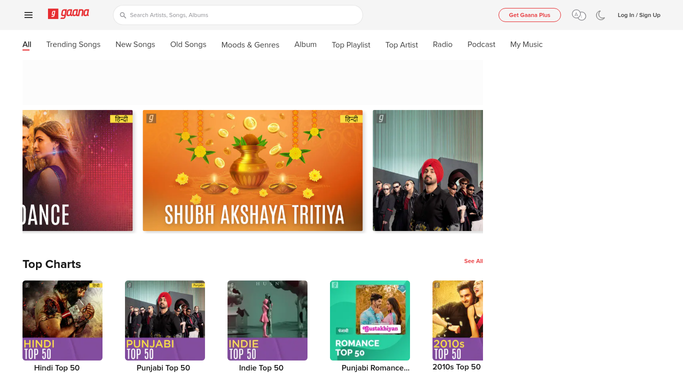Switch to Trending Songs tab

pyautogui.click(x=73, y=44)
